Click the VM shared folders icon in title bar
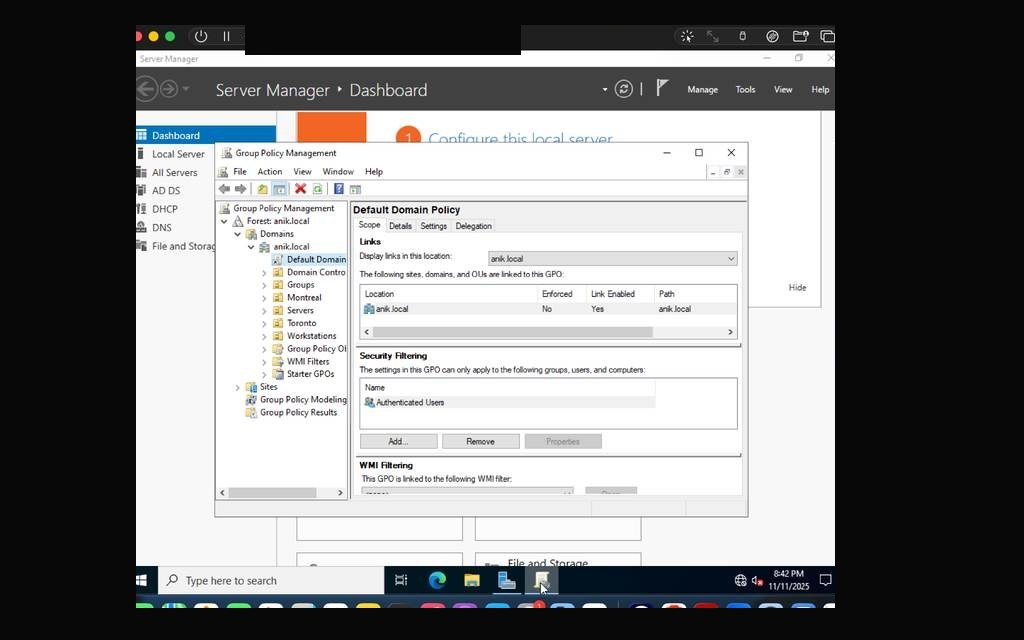 [801, 37]
